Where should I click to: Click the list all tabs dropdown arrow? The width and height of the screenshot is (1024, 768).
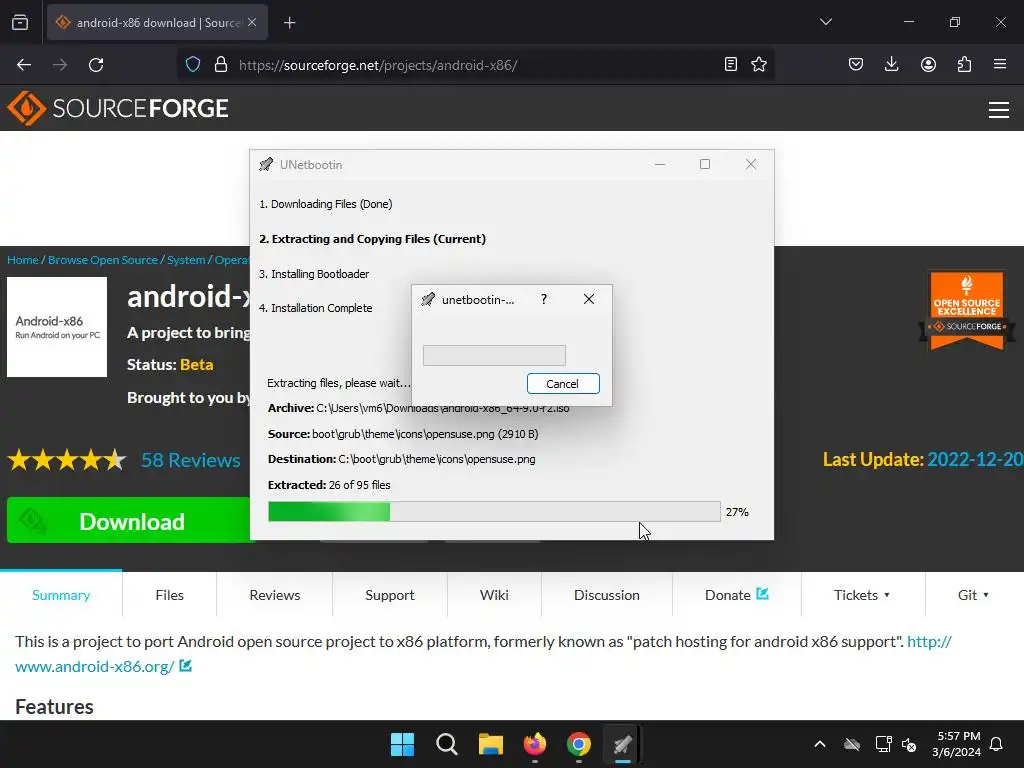(825, 22)
